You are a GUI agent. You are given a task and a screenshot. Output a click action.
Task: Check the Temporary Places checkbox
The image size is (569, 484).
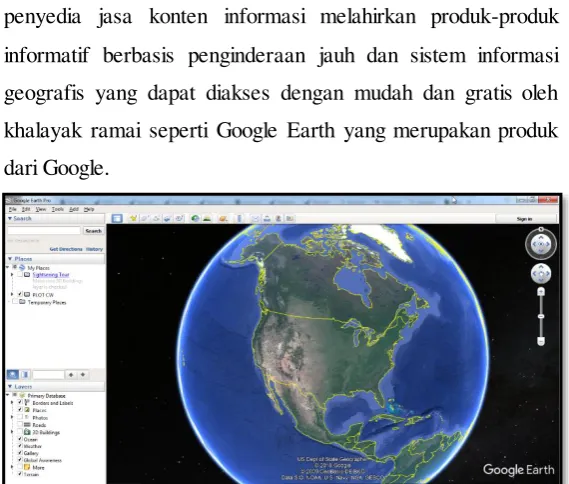(15, 302)
